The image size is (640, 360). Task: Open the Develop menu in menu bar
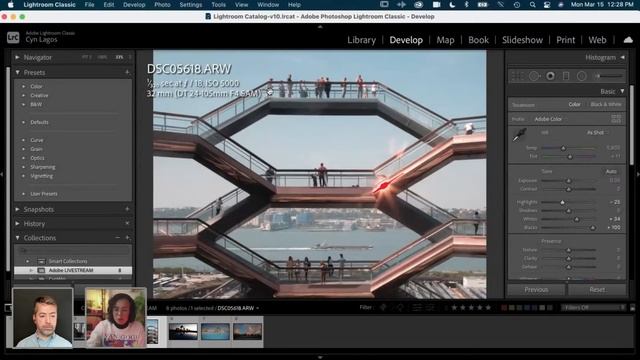pos(134,5)
